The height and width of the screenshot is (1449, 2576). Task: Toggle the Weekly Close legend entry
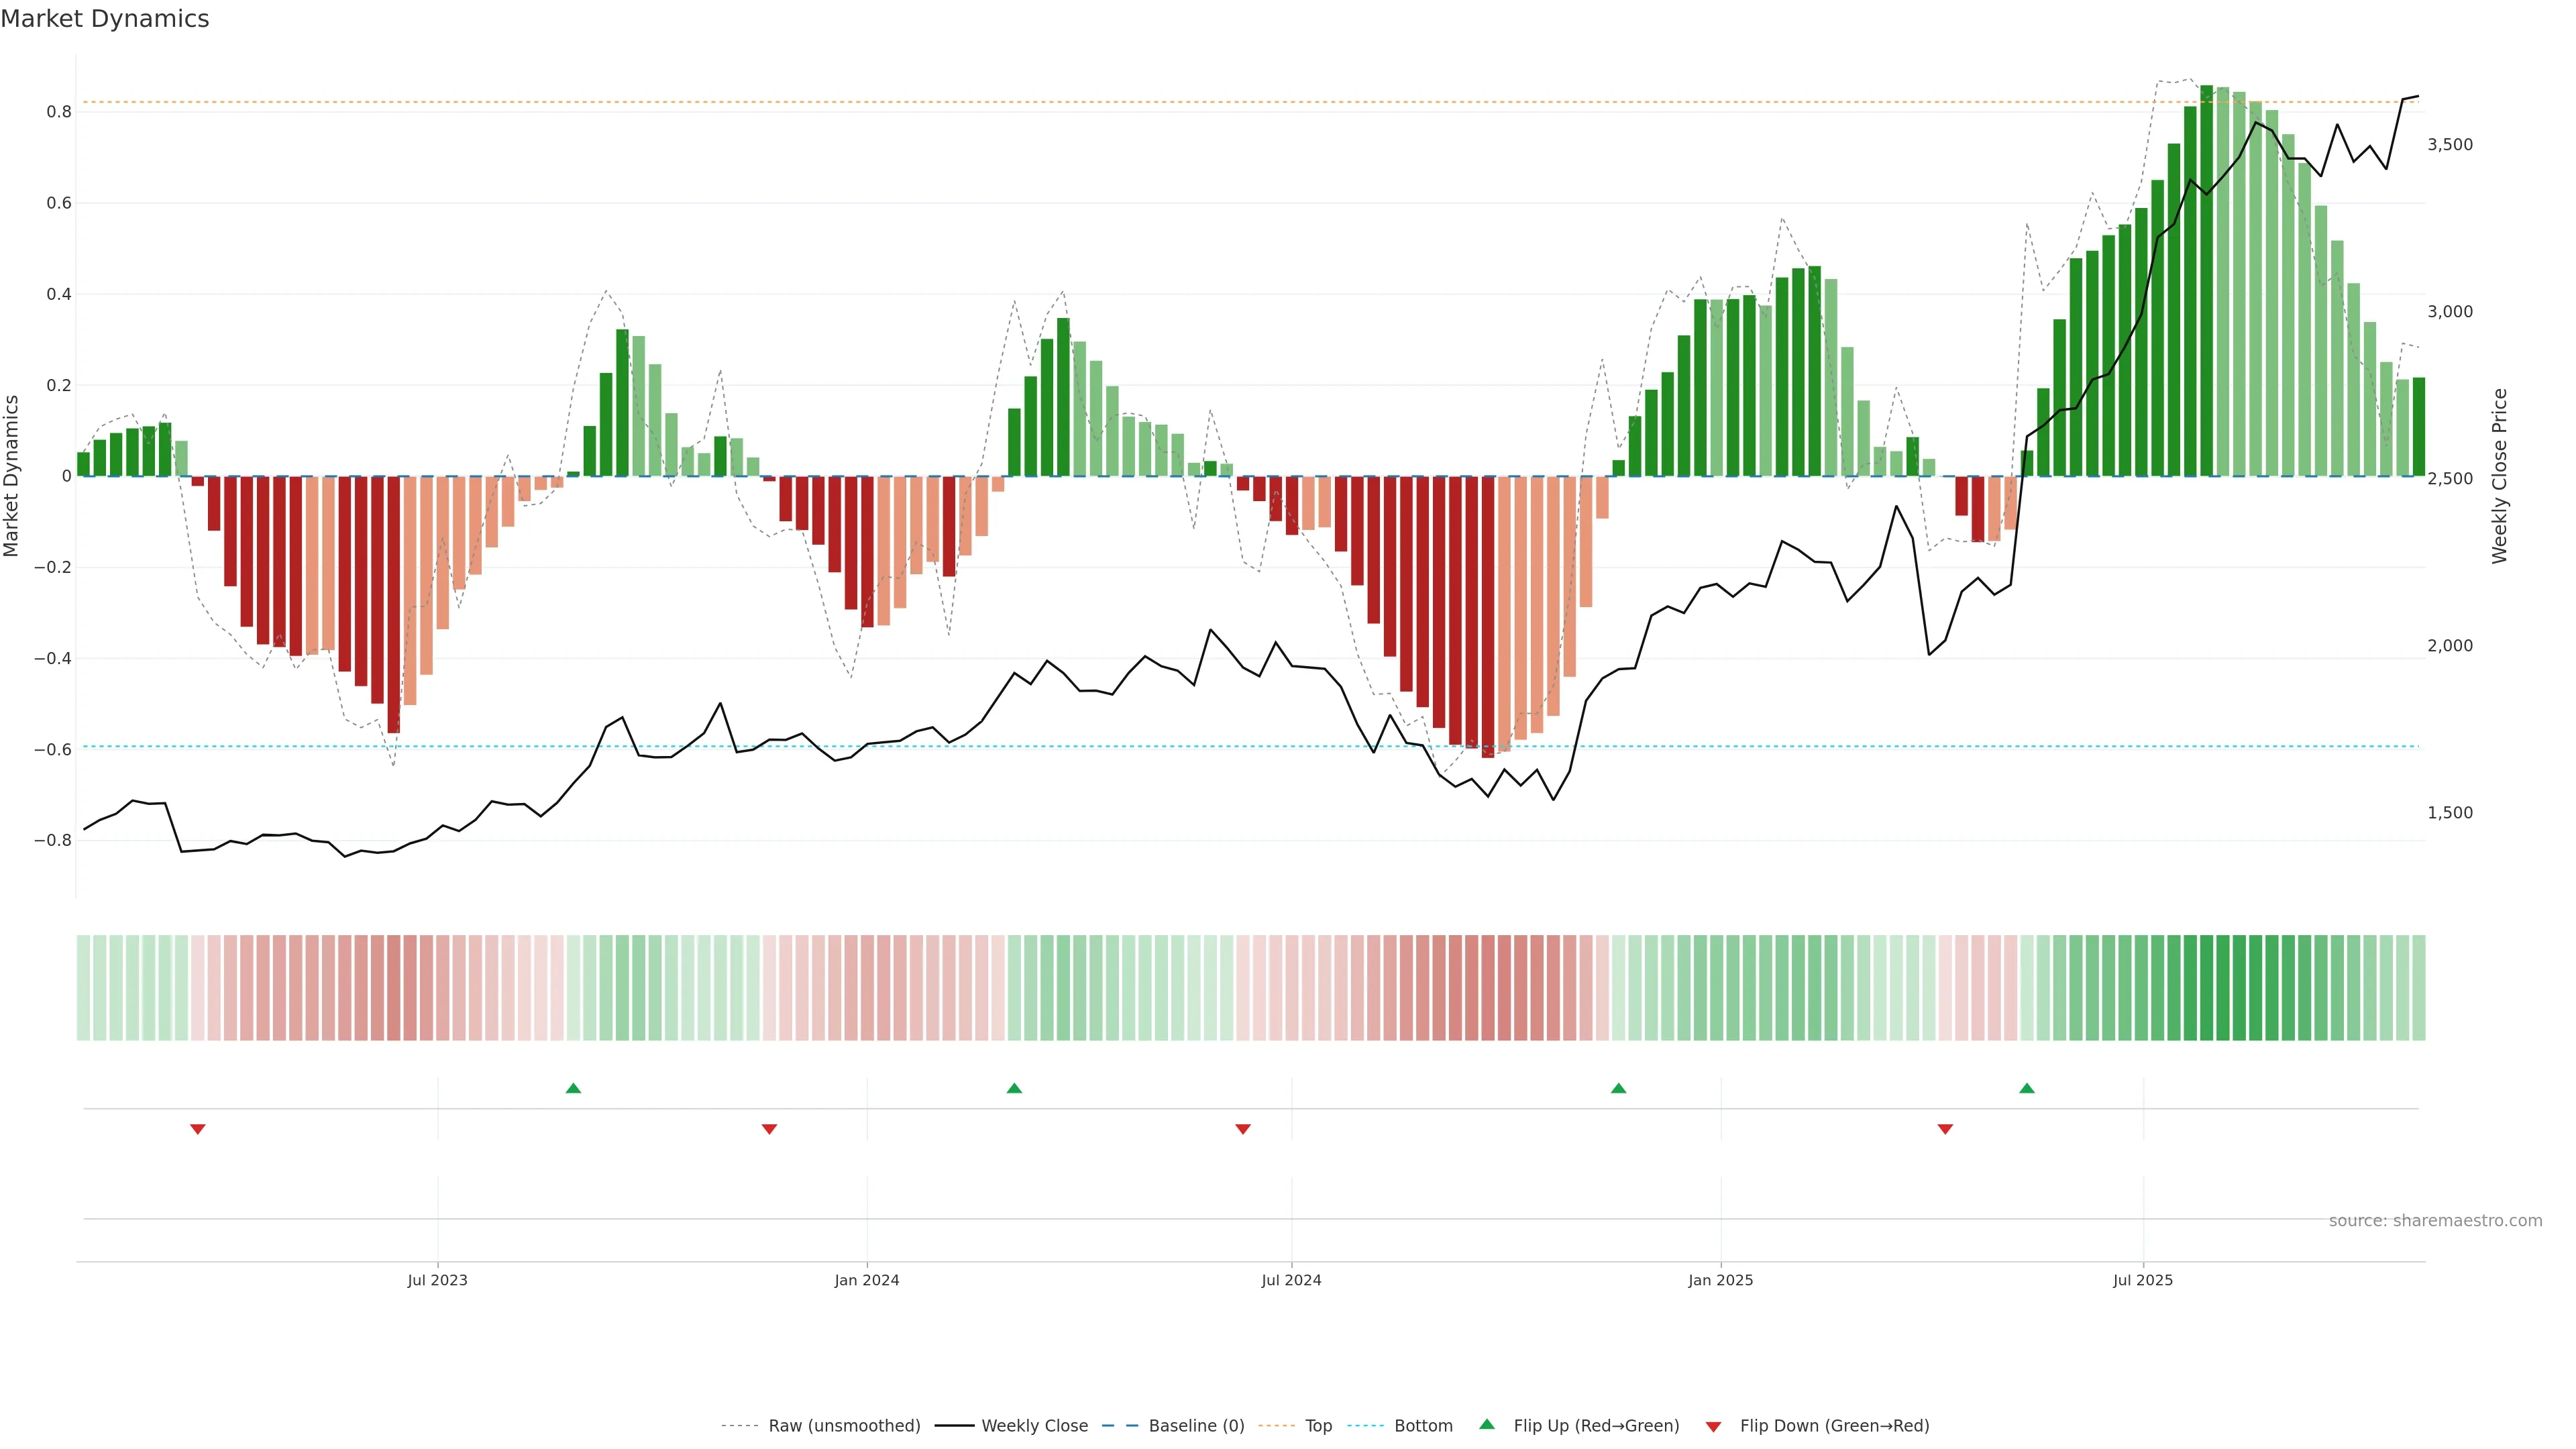(1034, 1426)
